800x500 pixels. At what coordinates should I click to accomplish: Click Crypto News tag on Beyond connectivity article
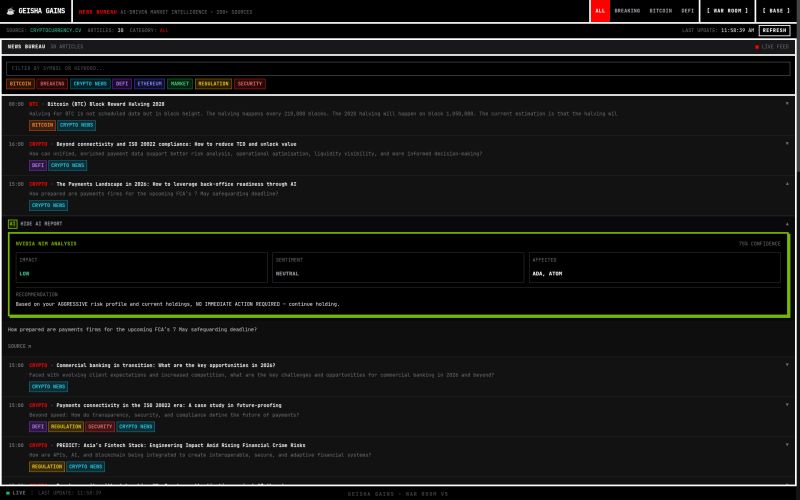68,165
